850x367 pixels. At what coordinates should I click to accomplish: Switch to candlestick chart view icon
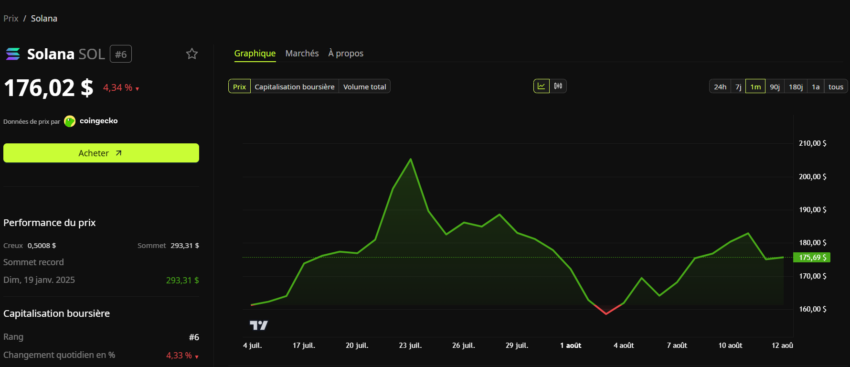coord(558,86)
